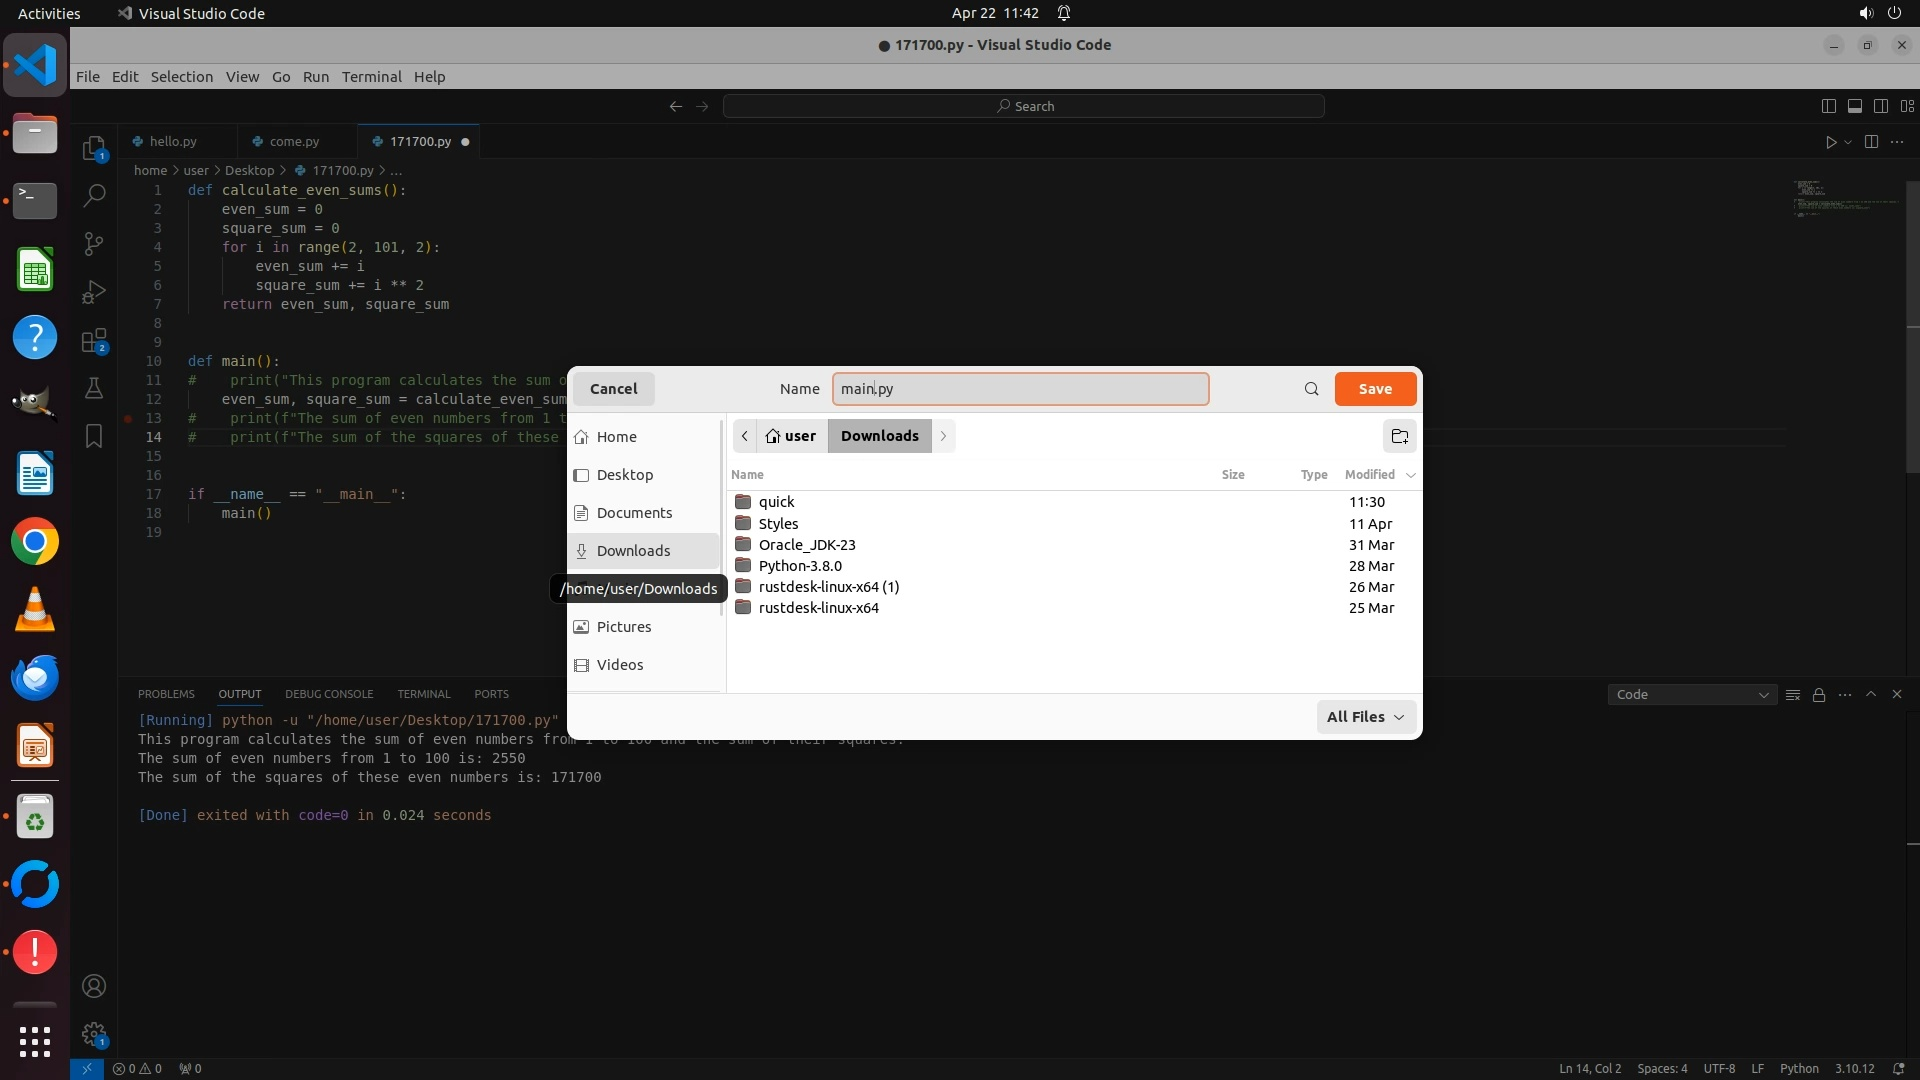Open the Terminal menu
Viewport: 1920px width, 1080px height.
371,77
